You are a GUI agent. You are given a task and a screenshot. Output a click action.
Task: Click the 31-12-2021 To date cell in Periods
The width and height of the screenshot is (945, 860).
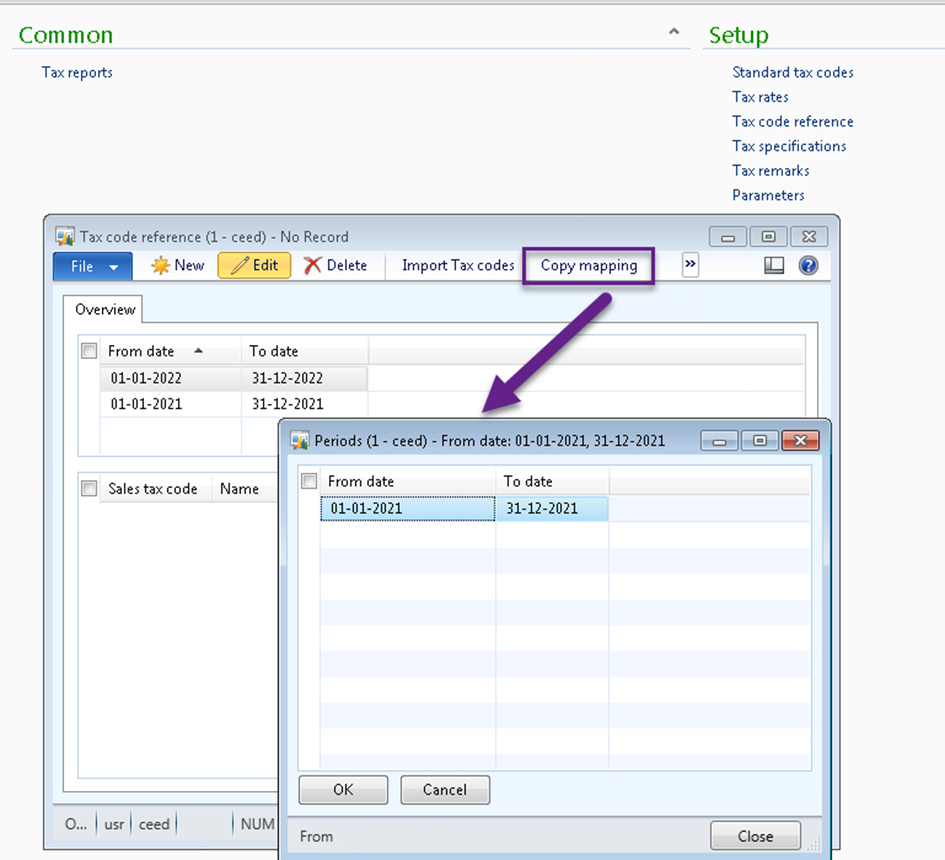pyautogui.click(x=552, y=508)
